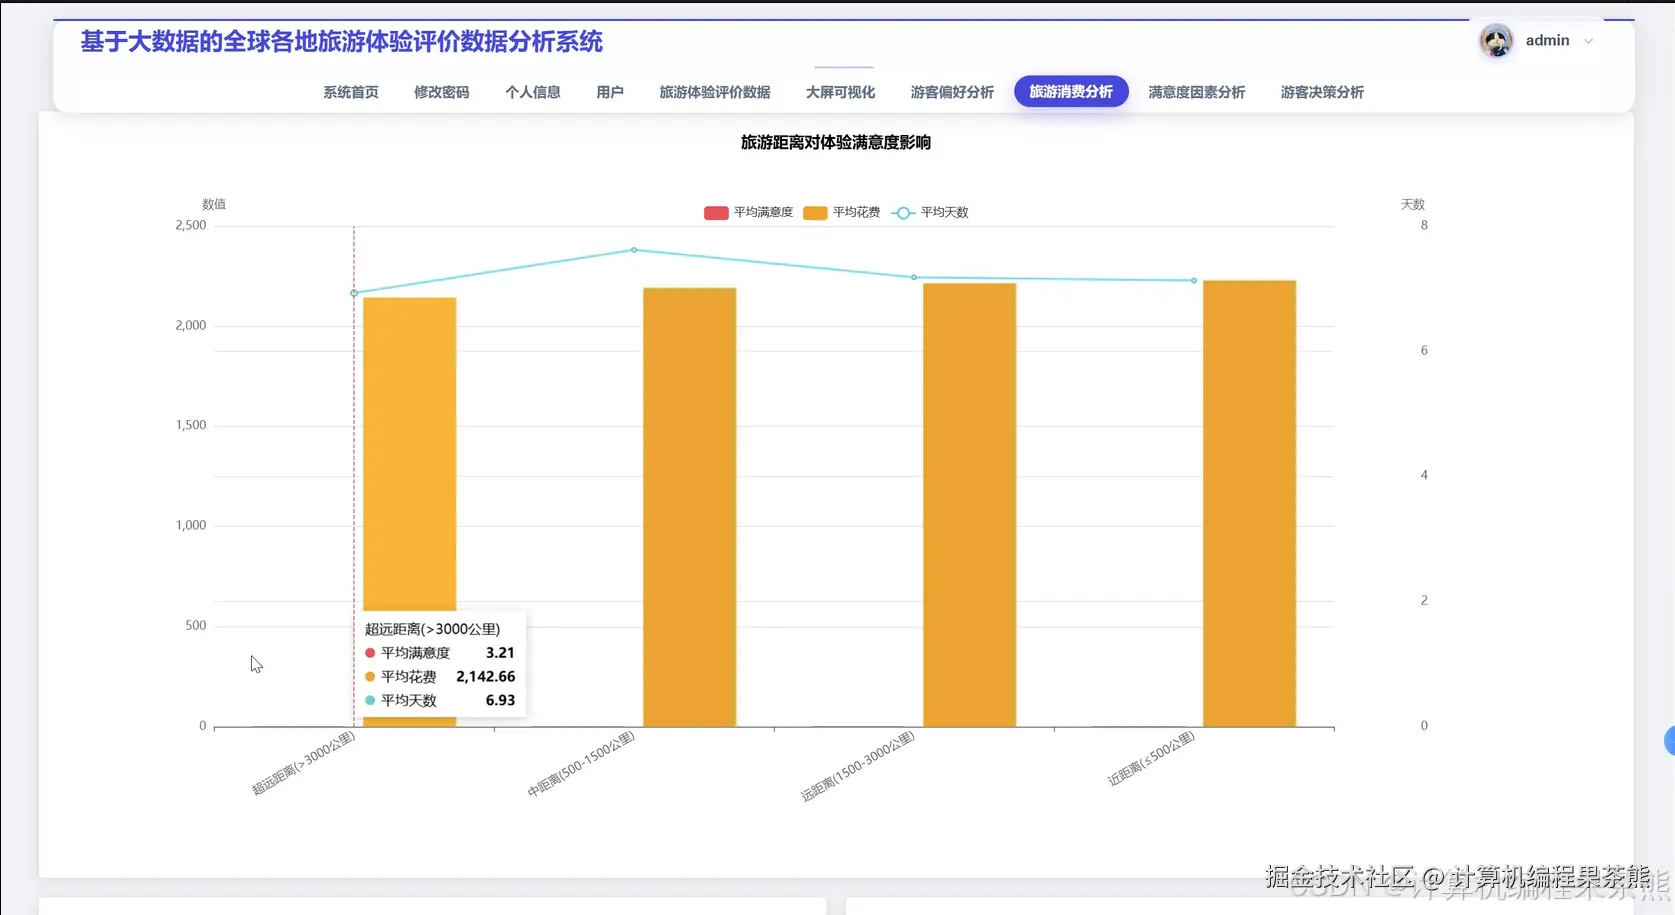The height and width of the screenshot is (915, 1675).
Task: Click x-axis label 近距离(≤500公里)
Action: click(1151, 759)
